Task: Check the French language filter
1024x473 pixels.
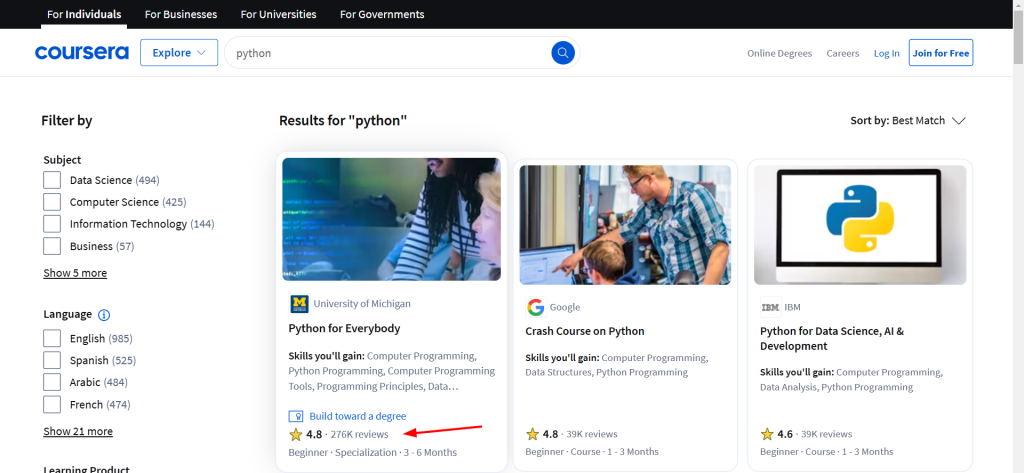Action: pyautogui.click(x=52, y=404)
